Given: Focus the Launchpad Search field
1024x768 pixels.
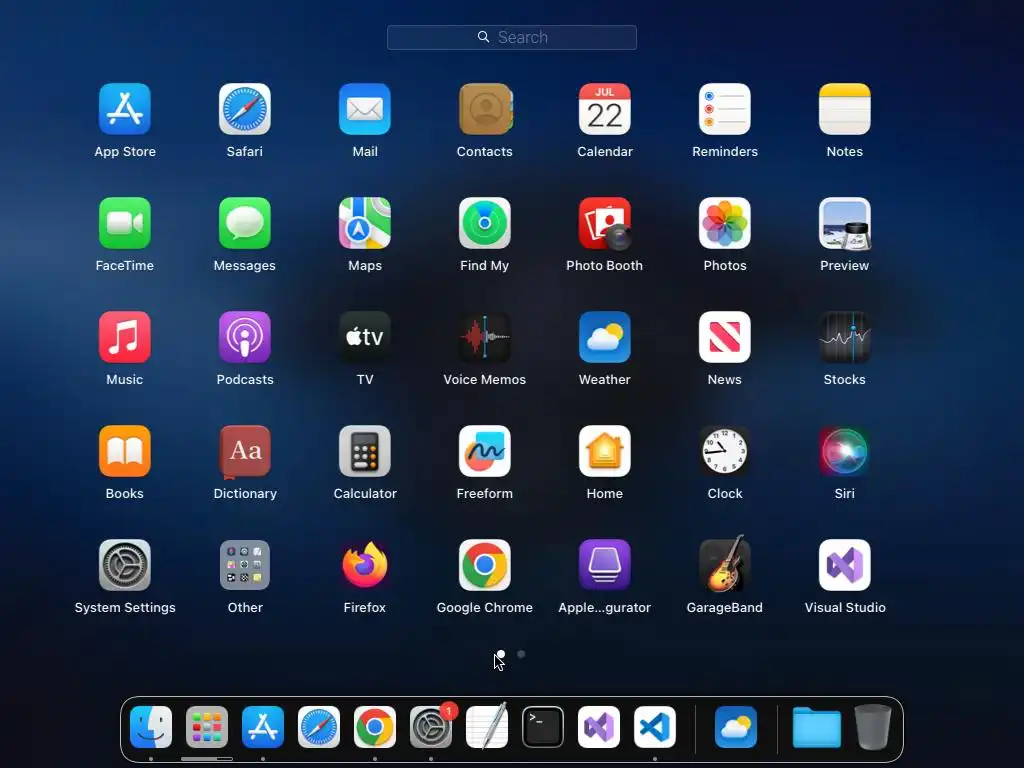Looking at the screenshot, I should [x=512, y=37].
